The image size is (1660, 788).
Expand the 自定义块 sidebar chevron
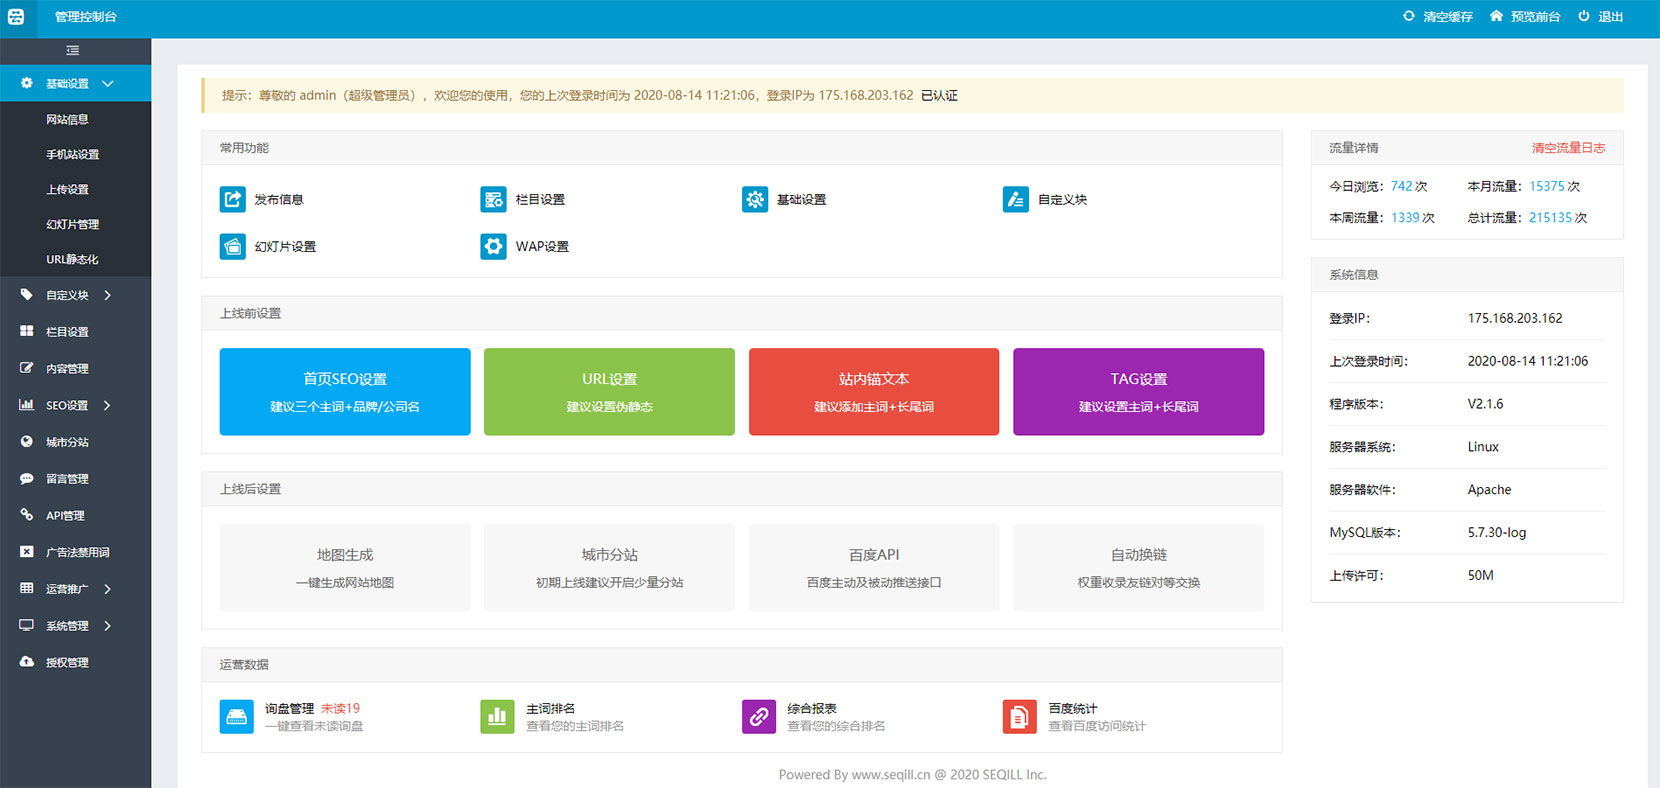[x=108, y=295]
